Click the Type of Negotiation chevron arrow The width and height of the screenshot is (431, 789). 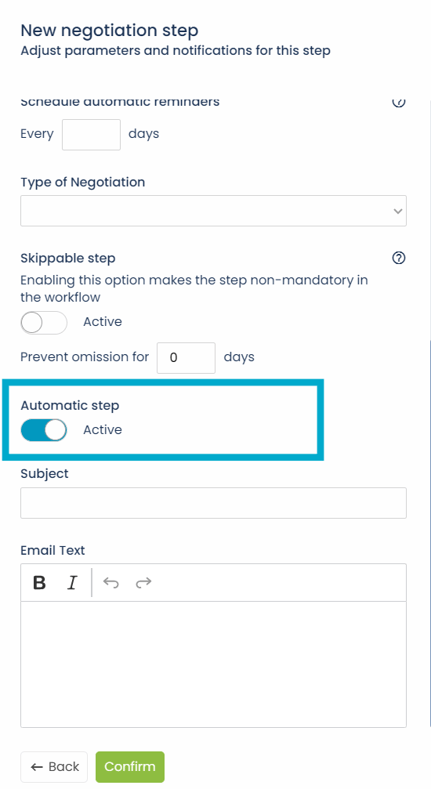pyautogui.click(x=398, y=211)
